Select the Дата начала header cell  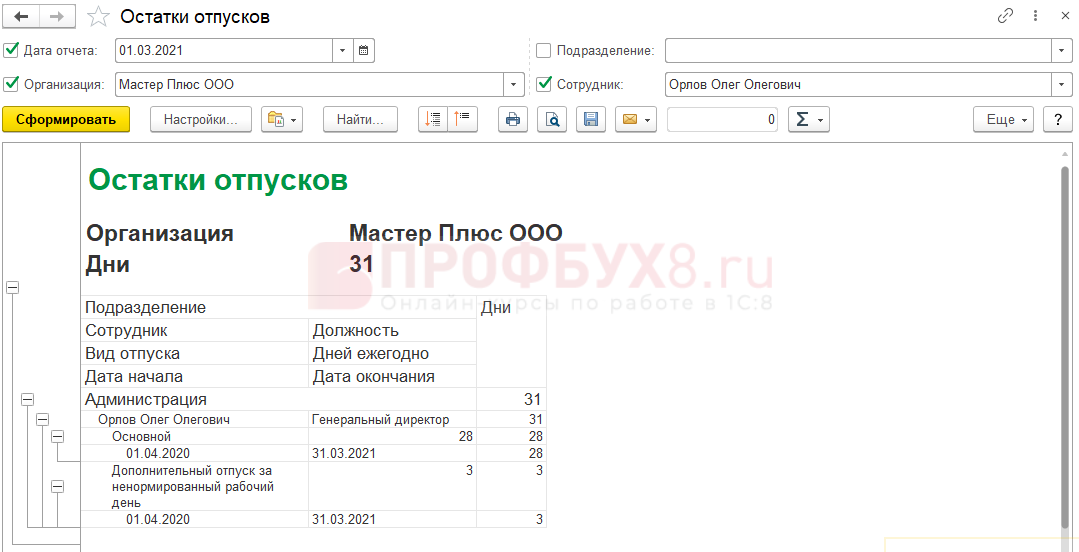tap(195, 376)
